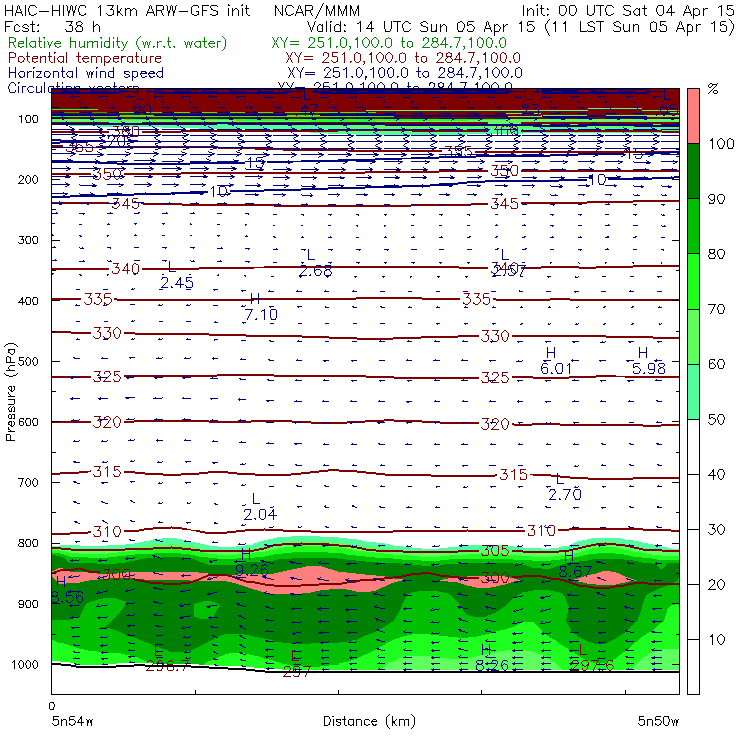Click the "H 6.01" wind maximum marker
The height and width of the screenshot is (740, 740).
tap(556, 362)
